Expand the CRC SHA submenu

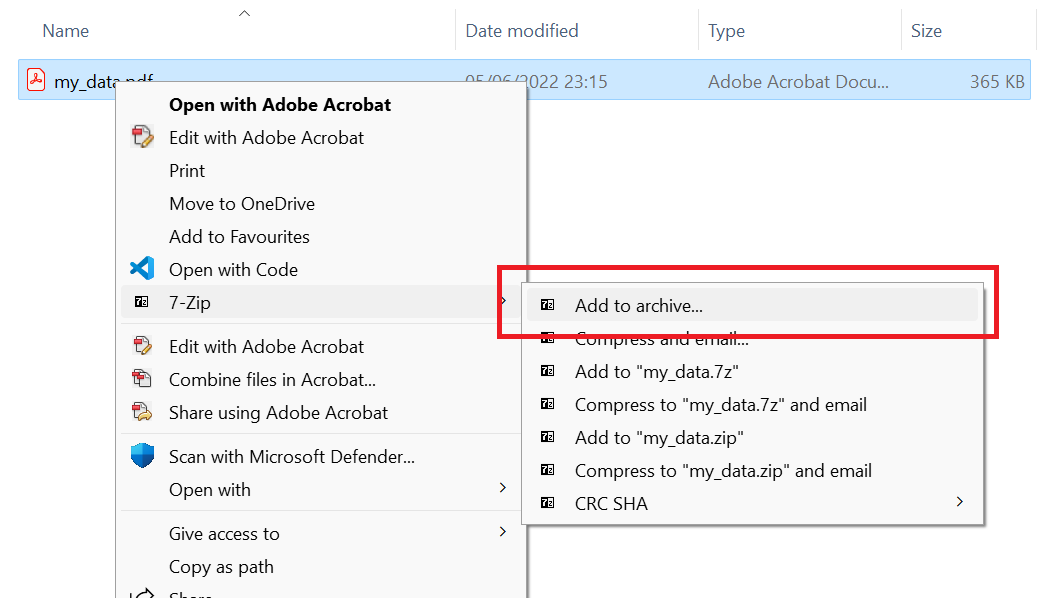[x=959, y=503]
